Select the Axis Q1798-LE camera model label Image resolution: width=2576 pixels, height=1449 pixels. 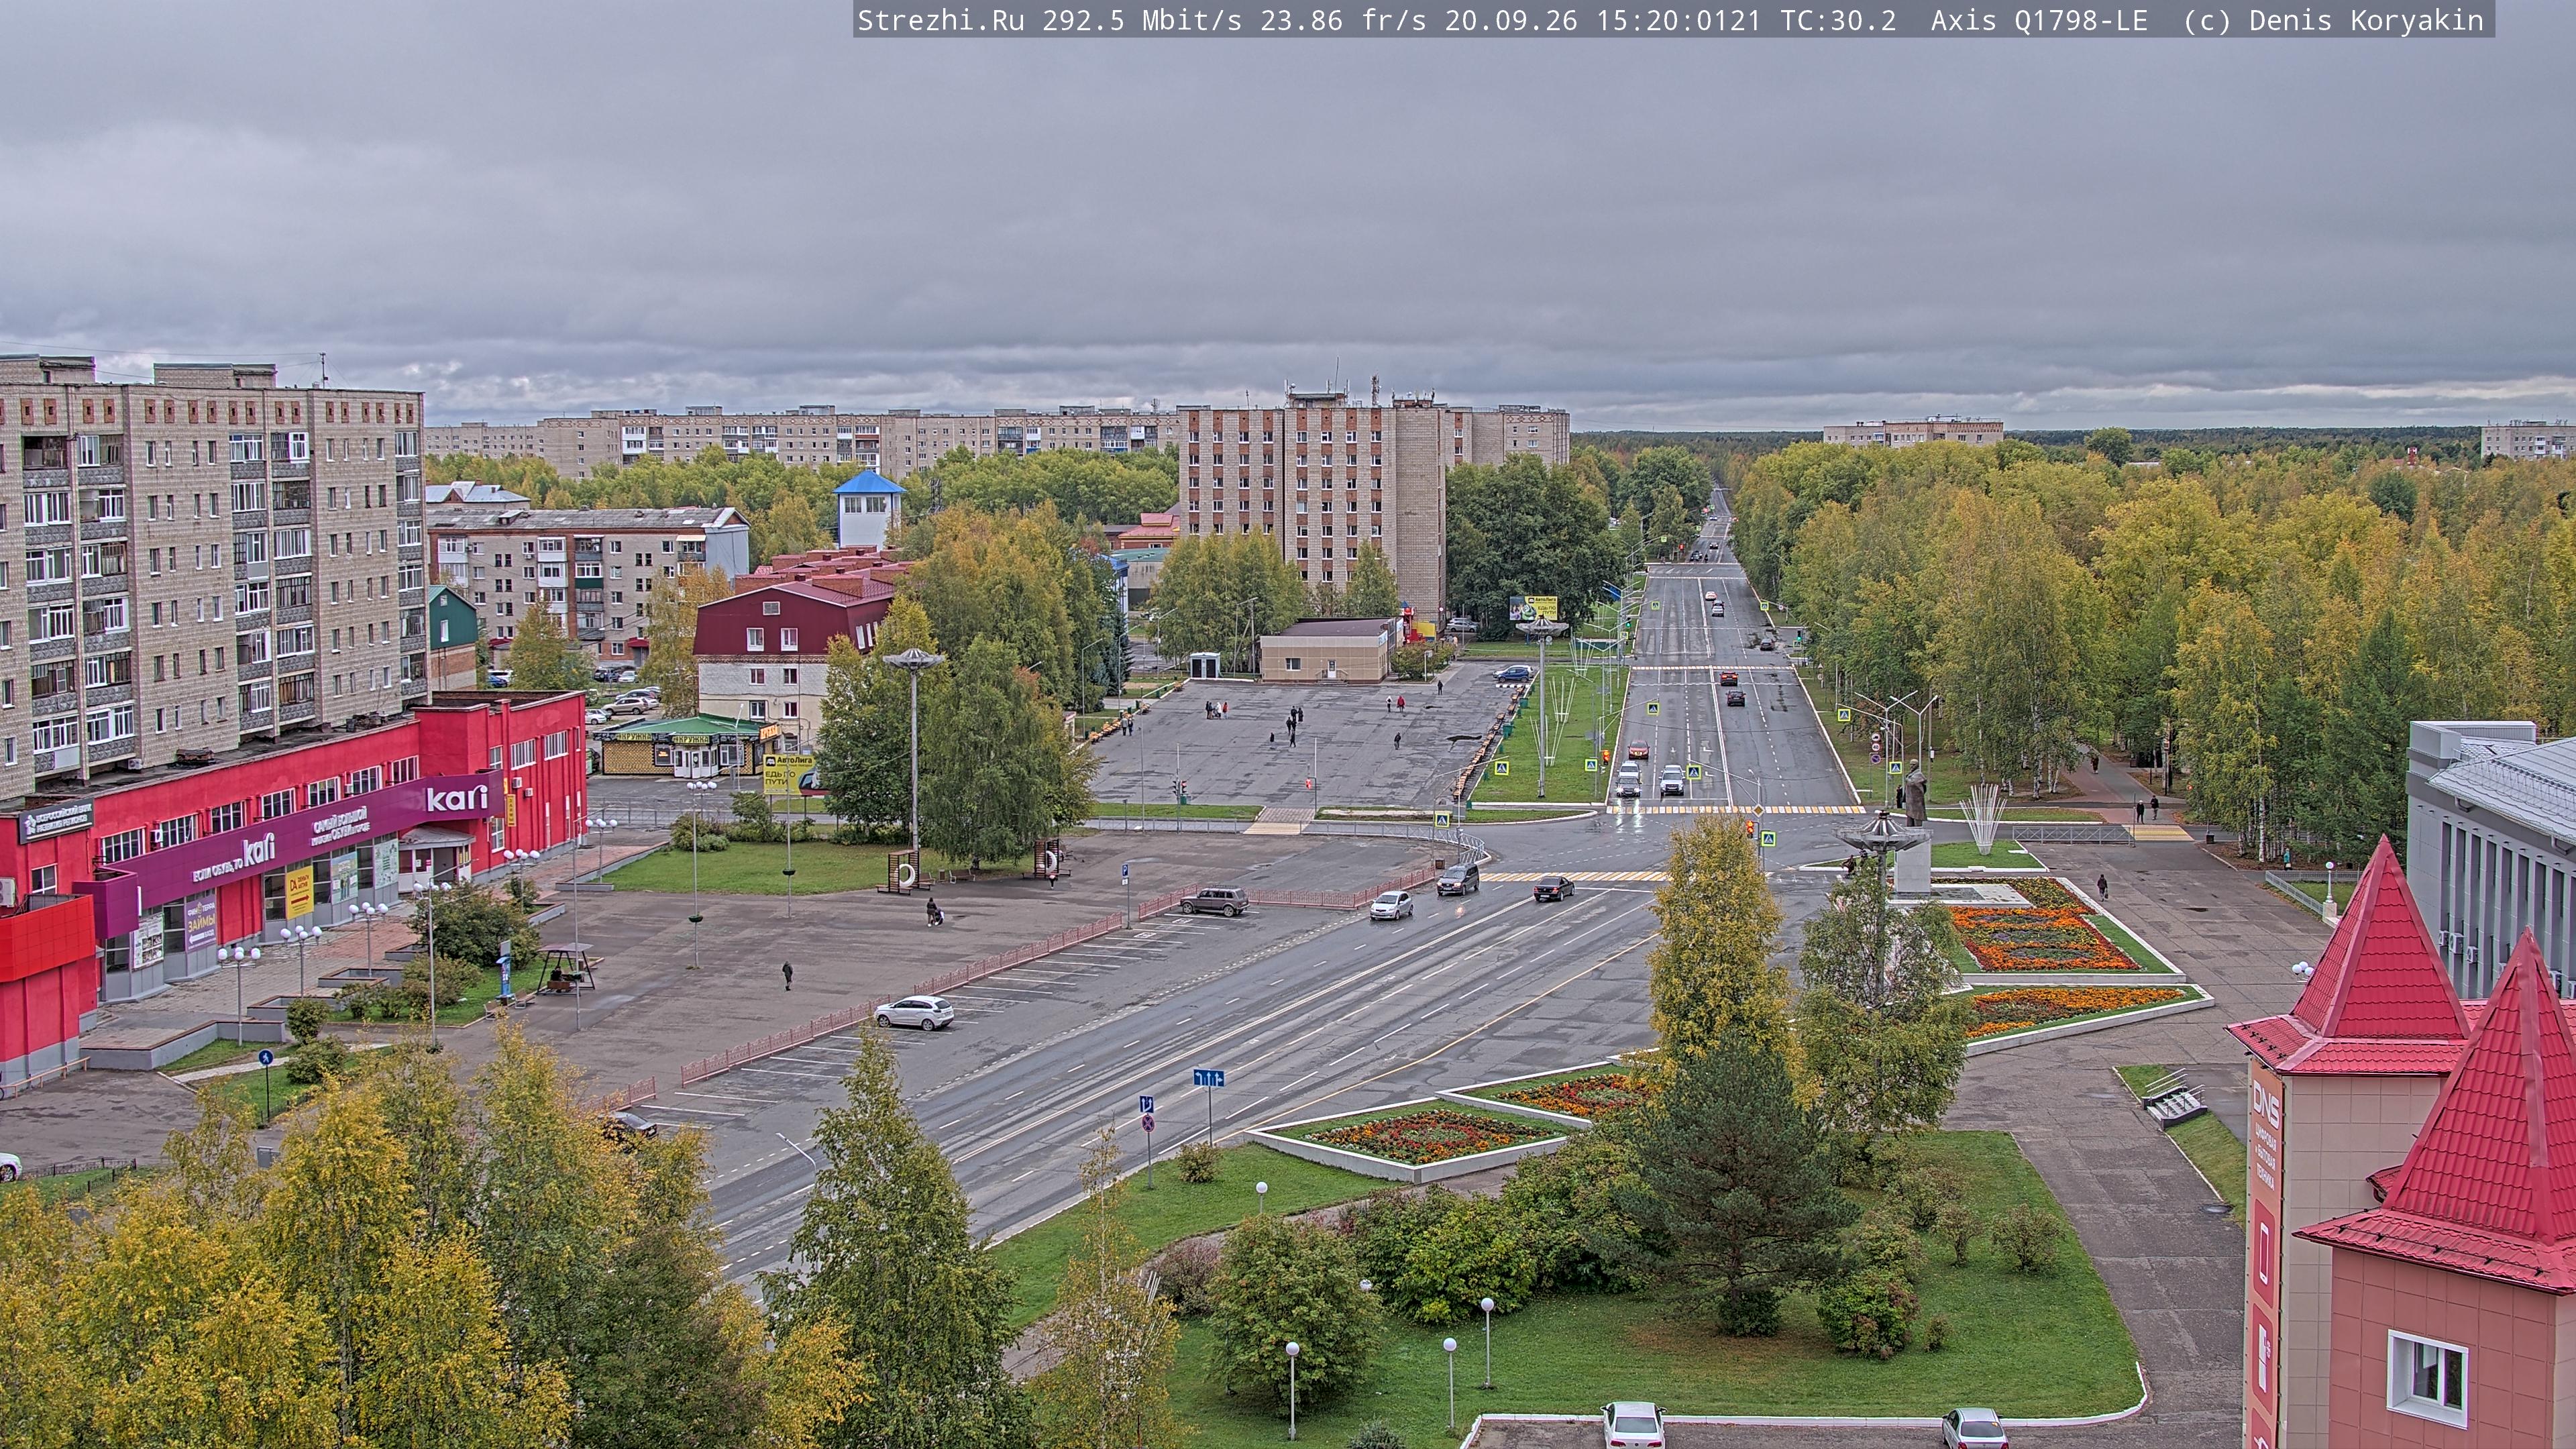coord(2039,21)
